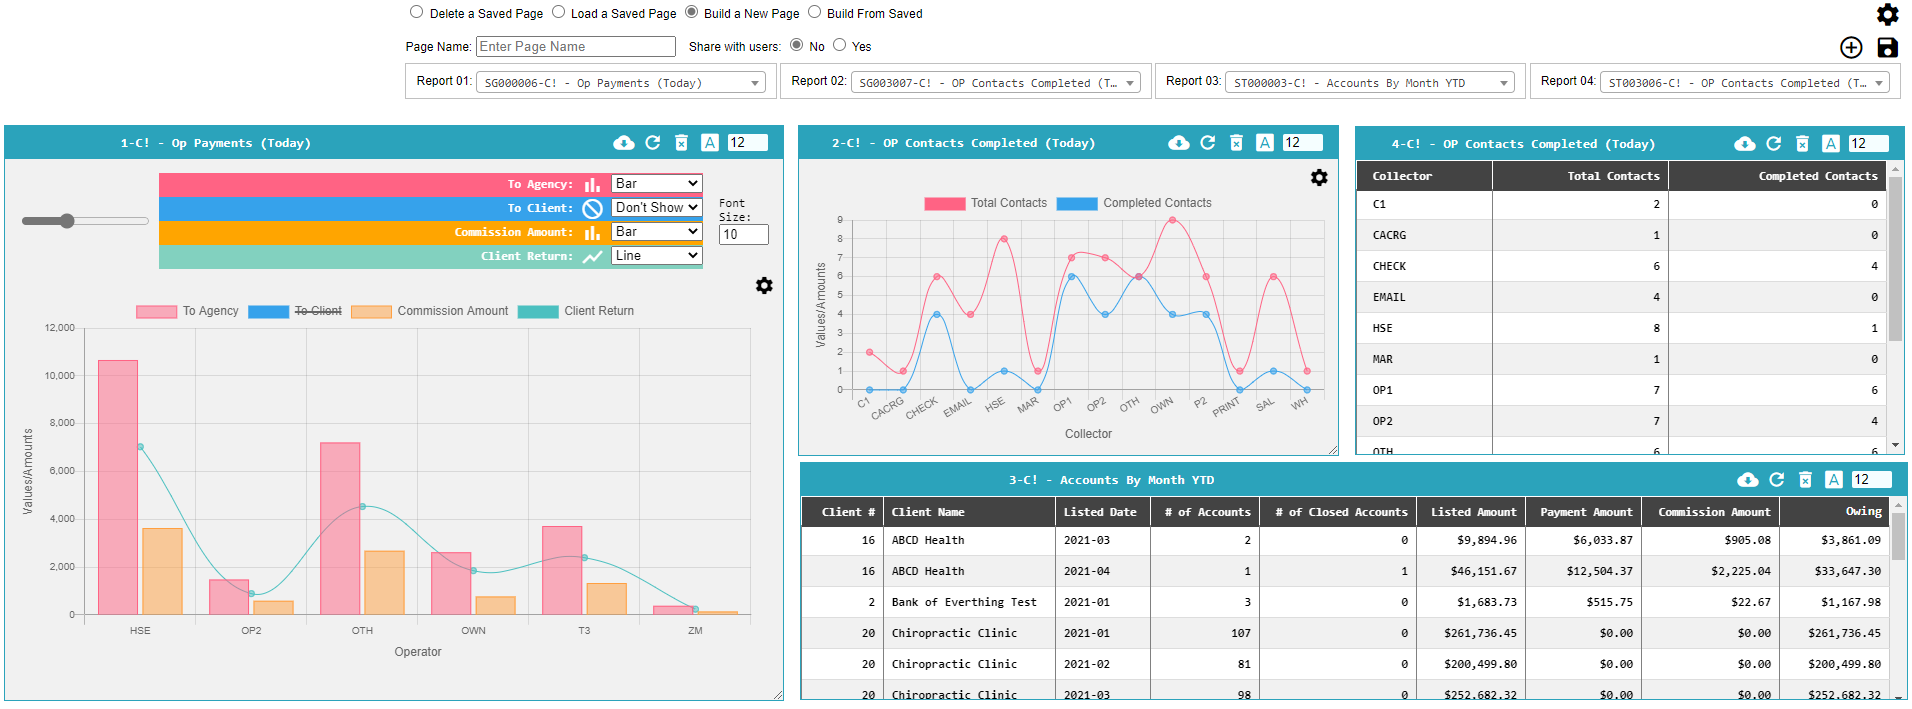Toggle the To Agency legend series

coord(187,311)
